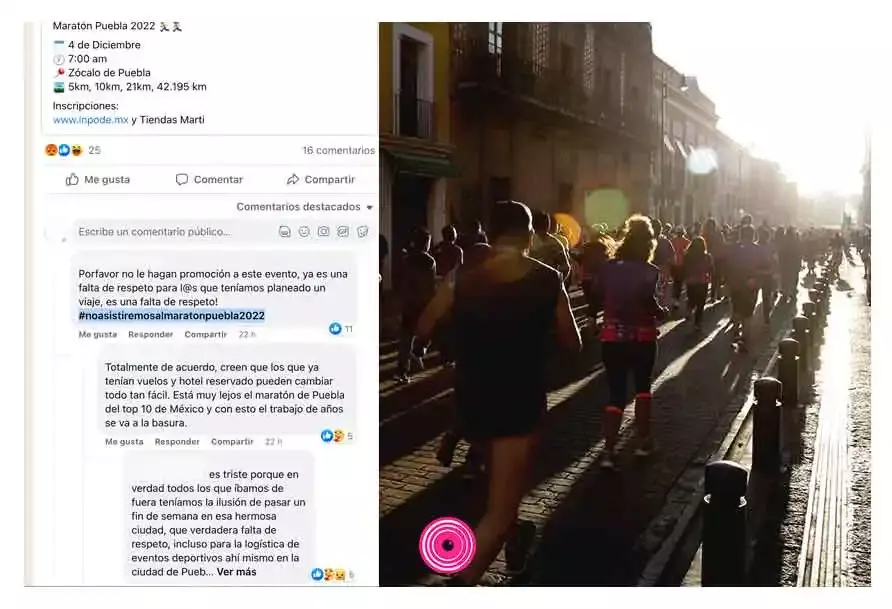Click the 'Maratón Puebla 2022' title text
The image size is (892, 609).
(104, 26)
